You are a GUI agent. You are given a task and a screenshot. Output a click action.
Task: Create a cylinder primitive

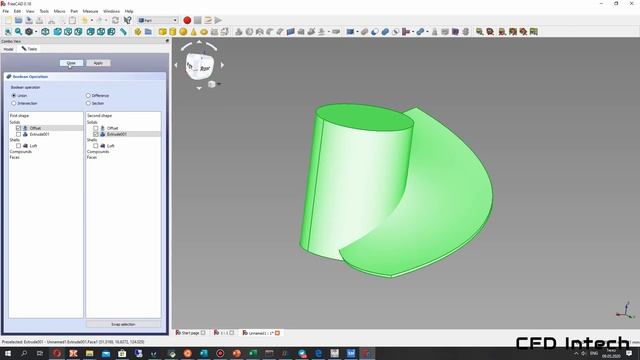[173, 32]
